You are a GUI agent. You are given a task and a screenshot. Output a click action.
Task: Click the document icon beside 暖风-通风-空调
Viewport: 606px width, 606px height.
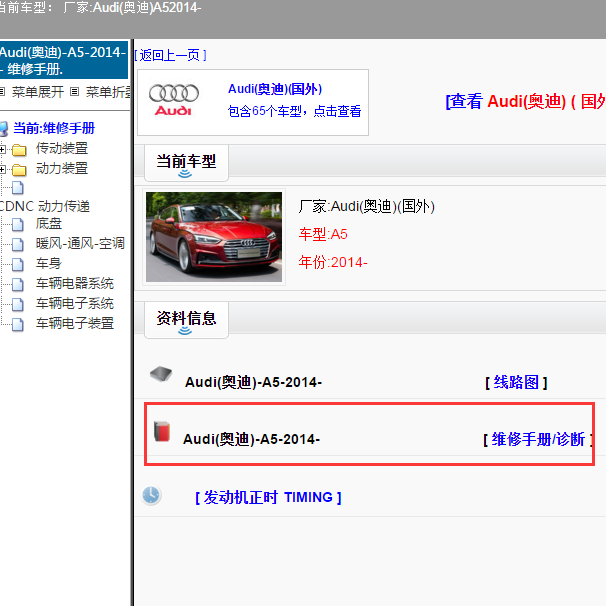(x=18, y=244)
